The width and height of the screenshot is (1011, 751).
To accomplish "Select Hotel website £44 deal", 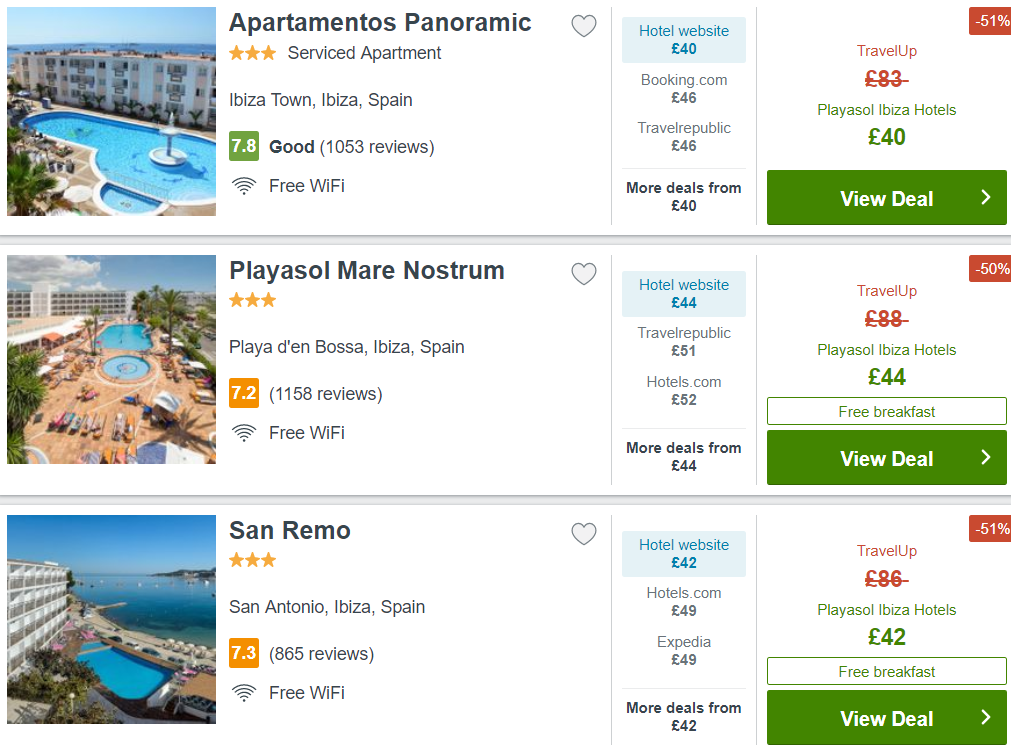I will pos(683,293).
